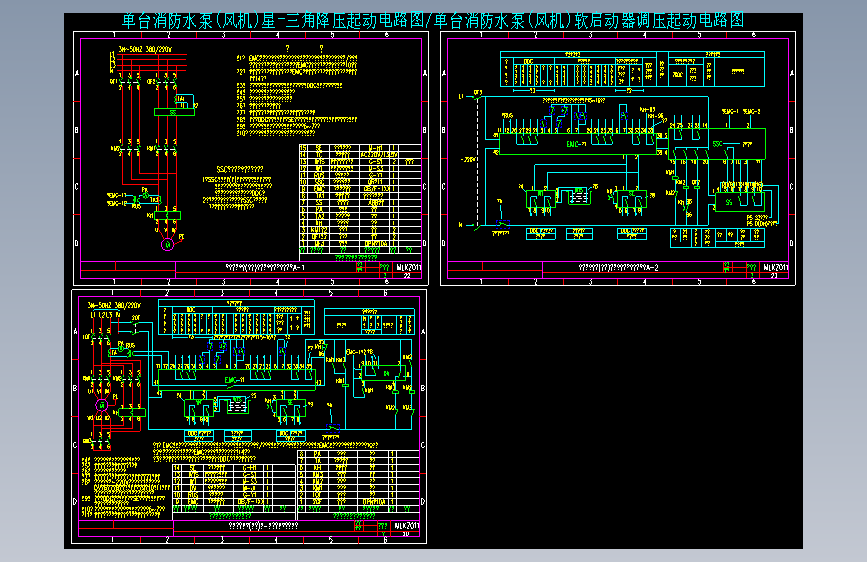Click the magenta motor symbol in the bottom-left sheet
867x562 pixels.
click(x=102, y=405)
